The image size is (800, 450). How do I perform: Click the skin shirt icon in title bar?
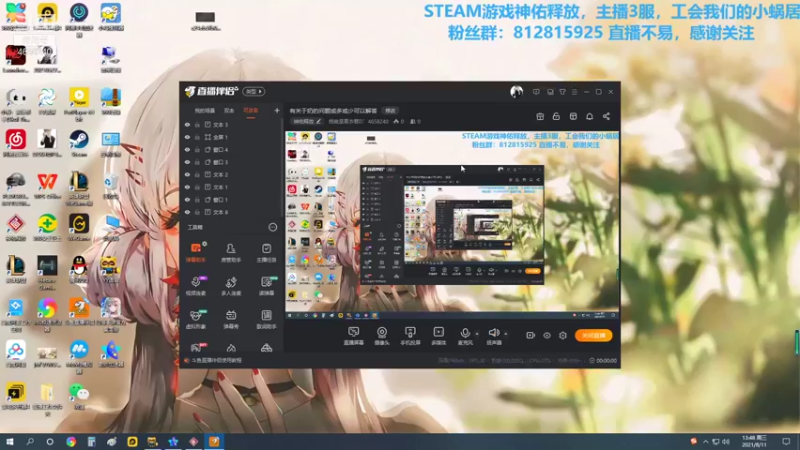coord(562,92)
